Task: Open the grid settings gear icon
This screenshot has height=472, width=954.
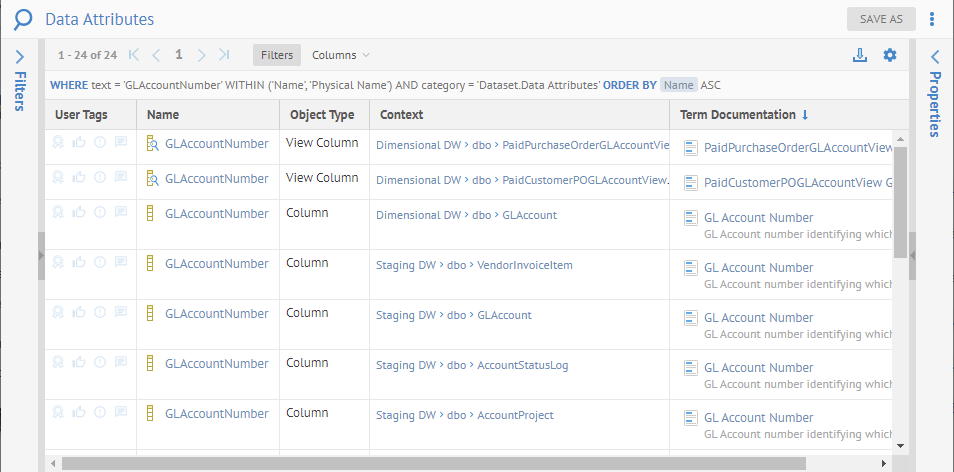Action: point(890,55)
